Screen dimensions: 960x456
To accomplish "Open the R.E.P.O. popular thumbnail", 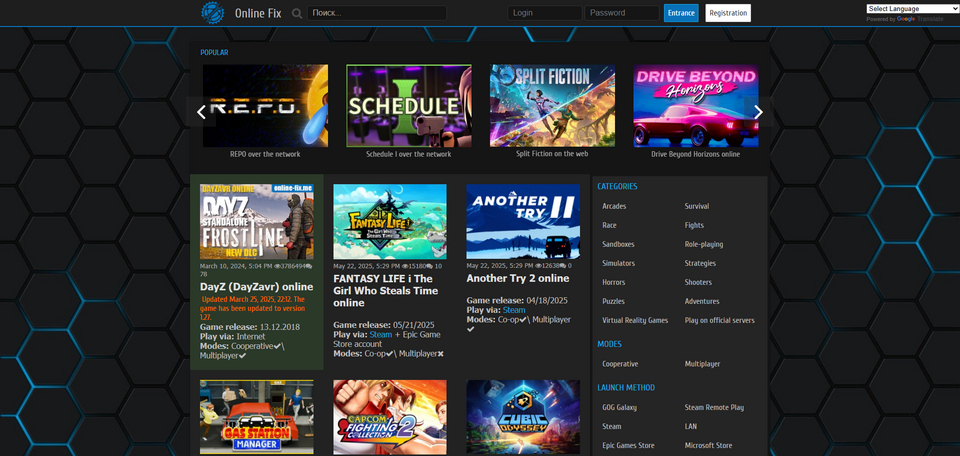I will coord(265,106).
